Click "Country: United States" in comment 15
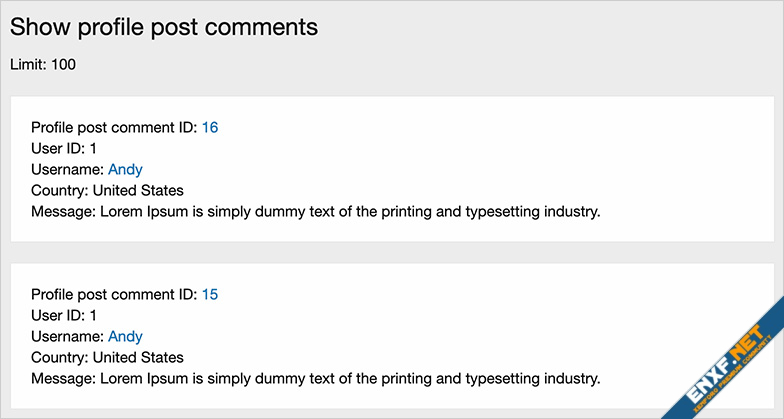 pyautogui.click(x=107, y=357)
